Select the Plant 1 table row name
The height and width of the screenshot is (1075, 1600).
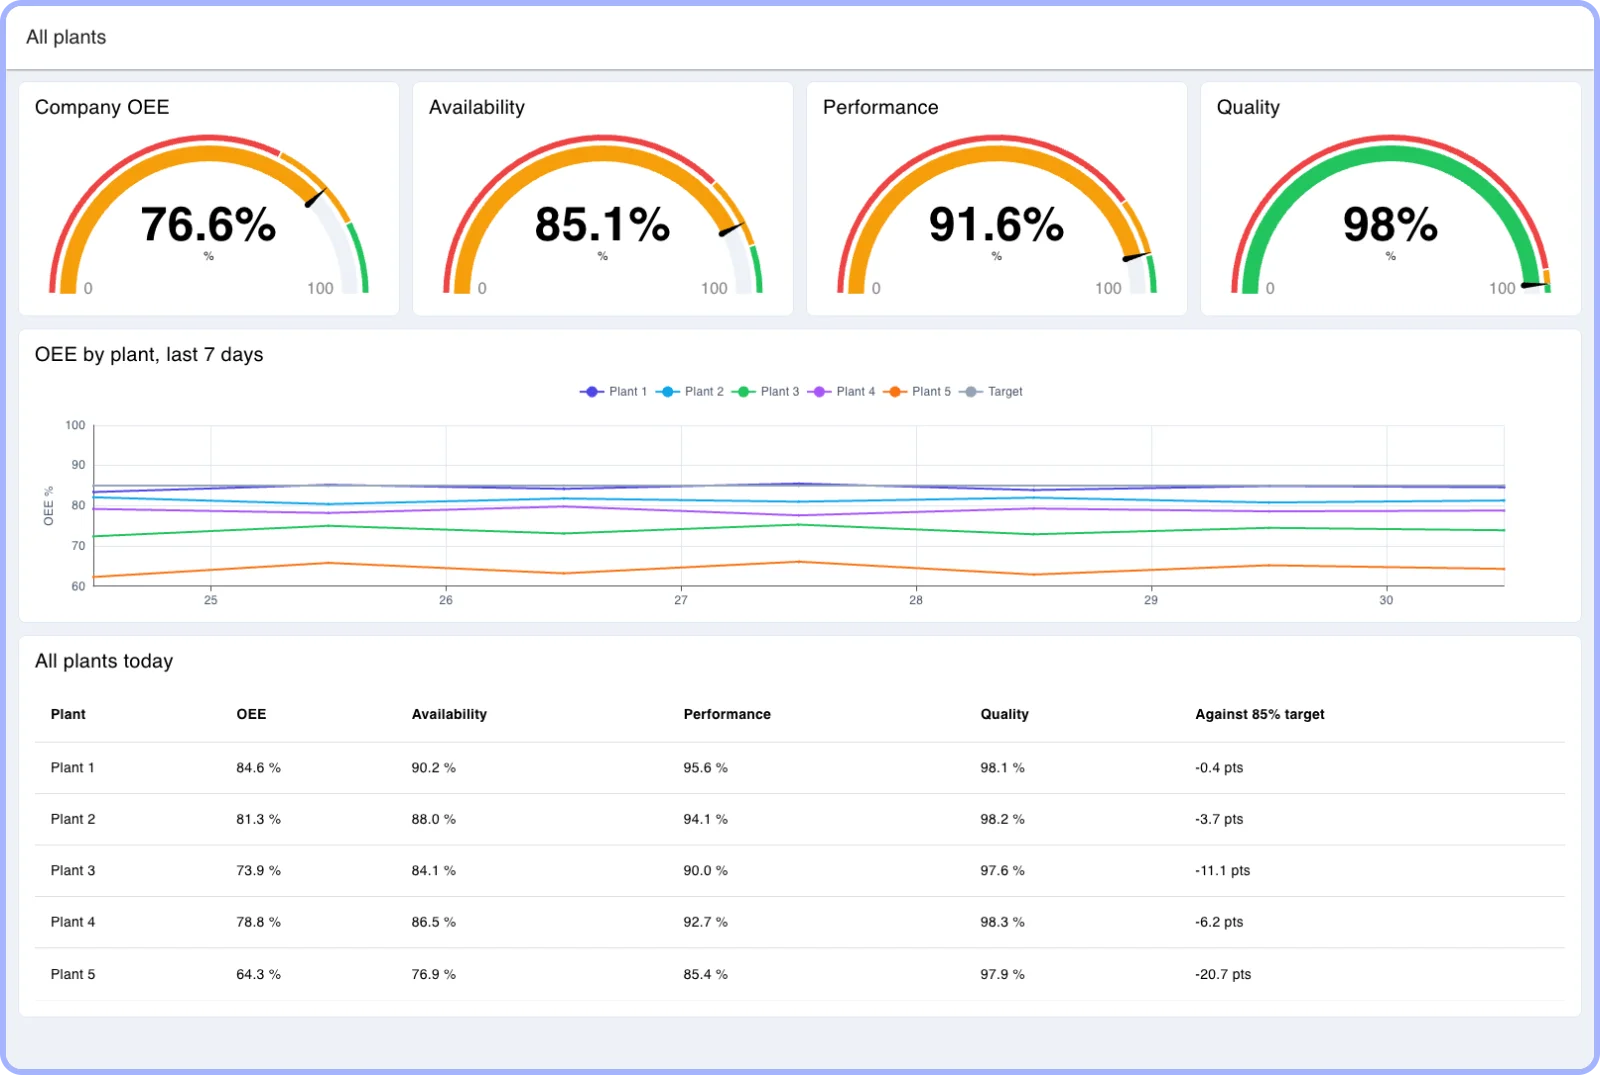[73, 768]
